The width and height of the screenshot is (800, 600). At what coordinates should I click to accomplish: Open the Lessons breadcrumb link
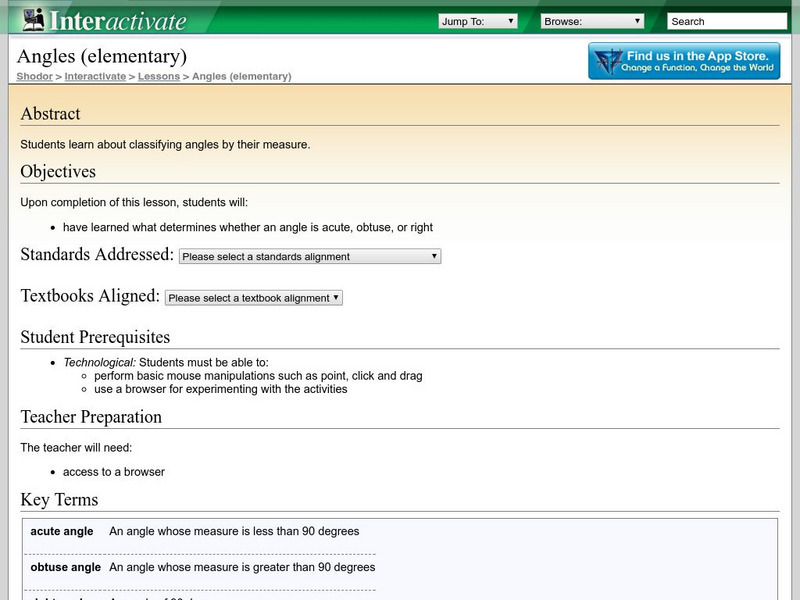click(159, 76)
